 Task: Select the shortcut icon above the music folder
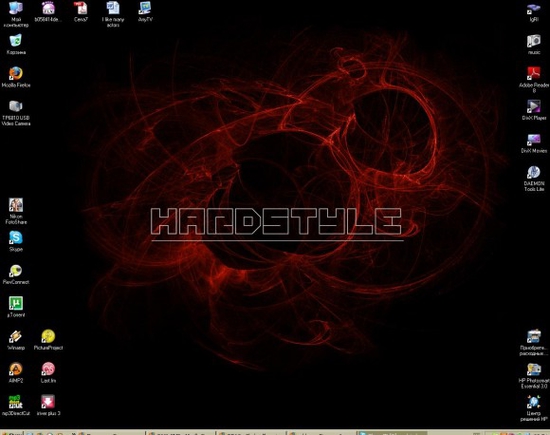click(534, 12)
